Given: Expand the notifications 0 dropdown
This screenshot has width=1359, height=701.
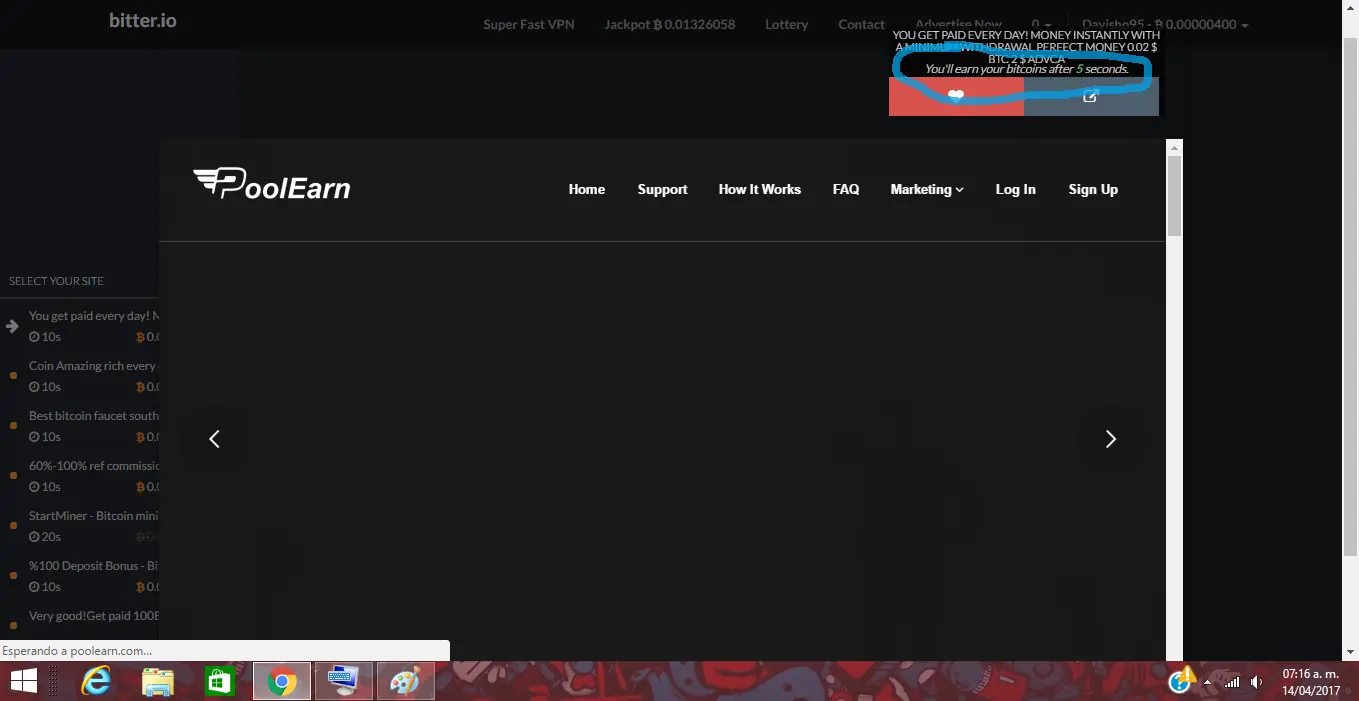Looking at the screenshot, I should [x=1041, y=24].
